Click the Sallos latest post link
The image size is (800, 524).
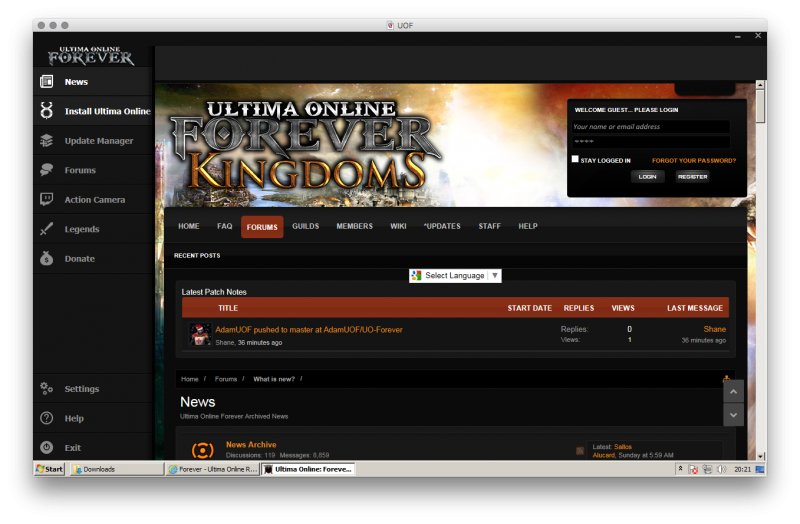click(623, 447)
